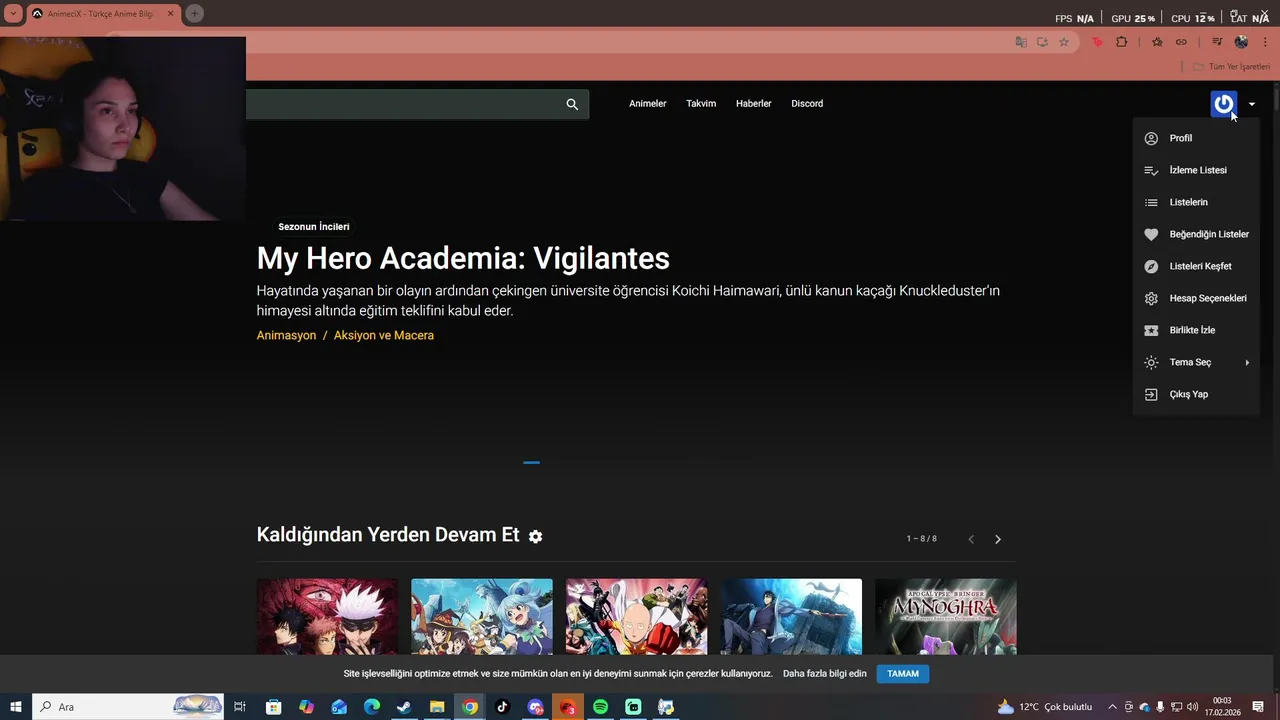Viewport: 1280px width, 720px height.
Task: Show hidden system tray icons chevron
Action: point(1112,707)
